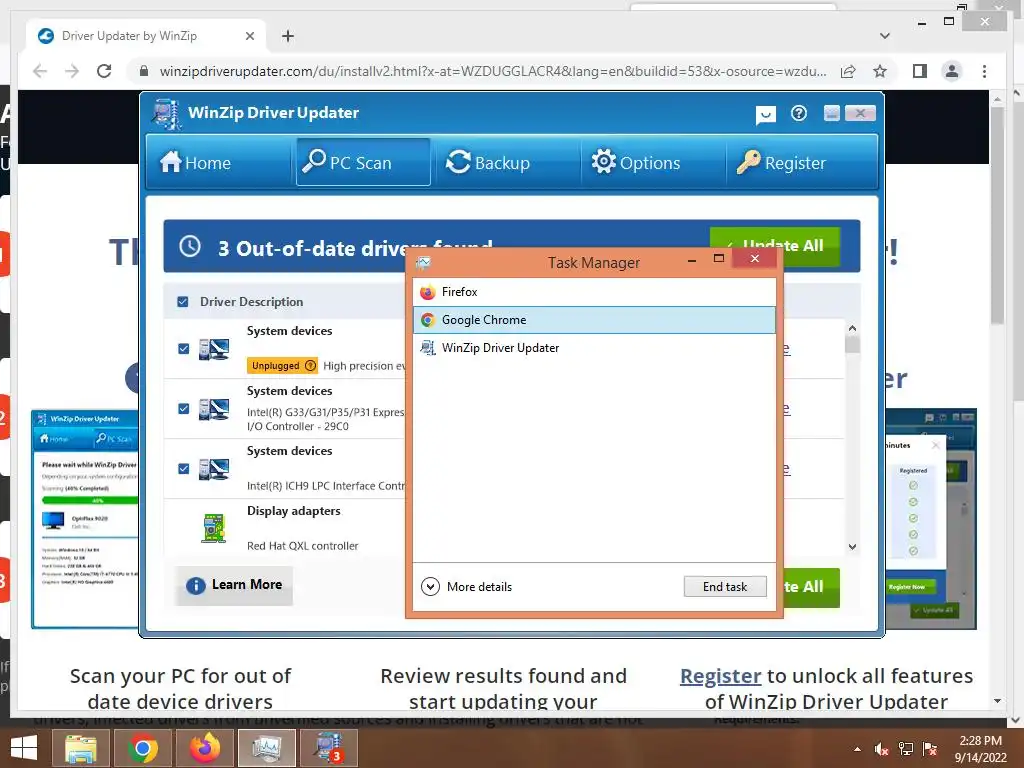Open the Backup tab
This screenshot has height=768, width=1024.
[488, 162]
